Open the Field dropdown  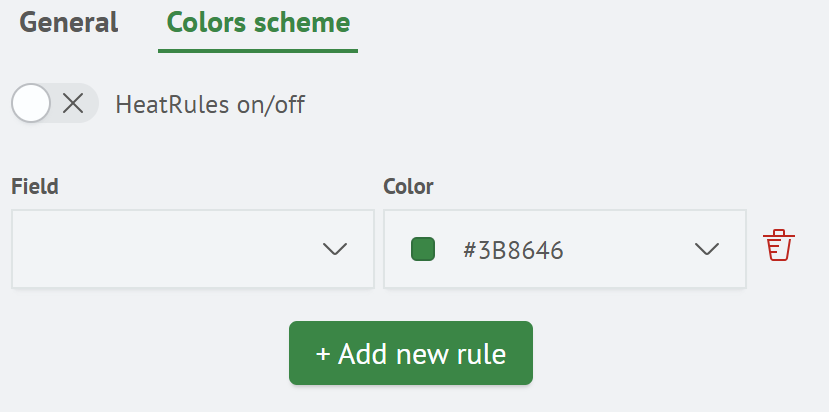tap(192, 249)
